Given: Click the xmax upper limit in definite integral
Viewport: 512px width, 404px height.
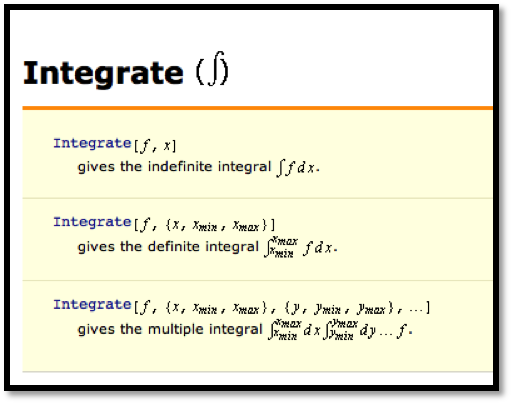Looking at the screenshot, I should (x=285, y=240).
